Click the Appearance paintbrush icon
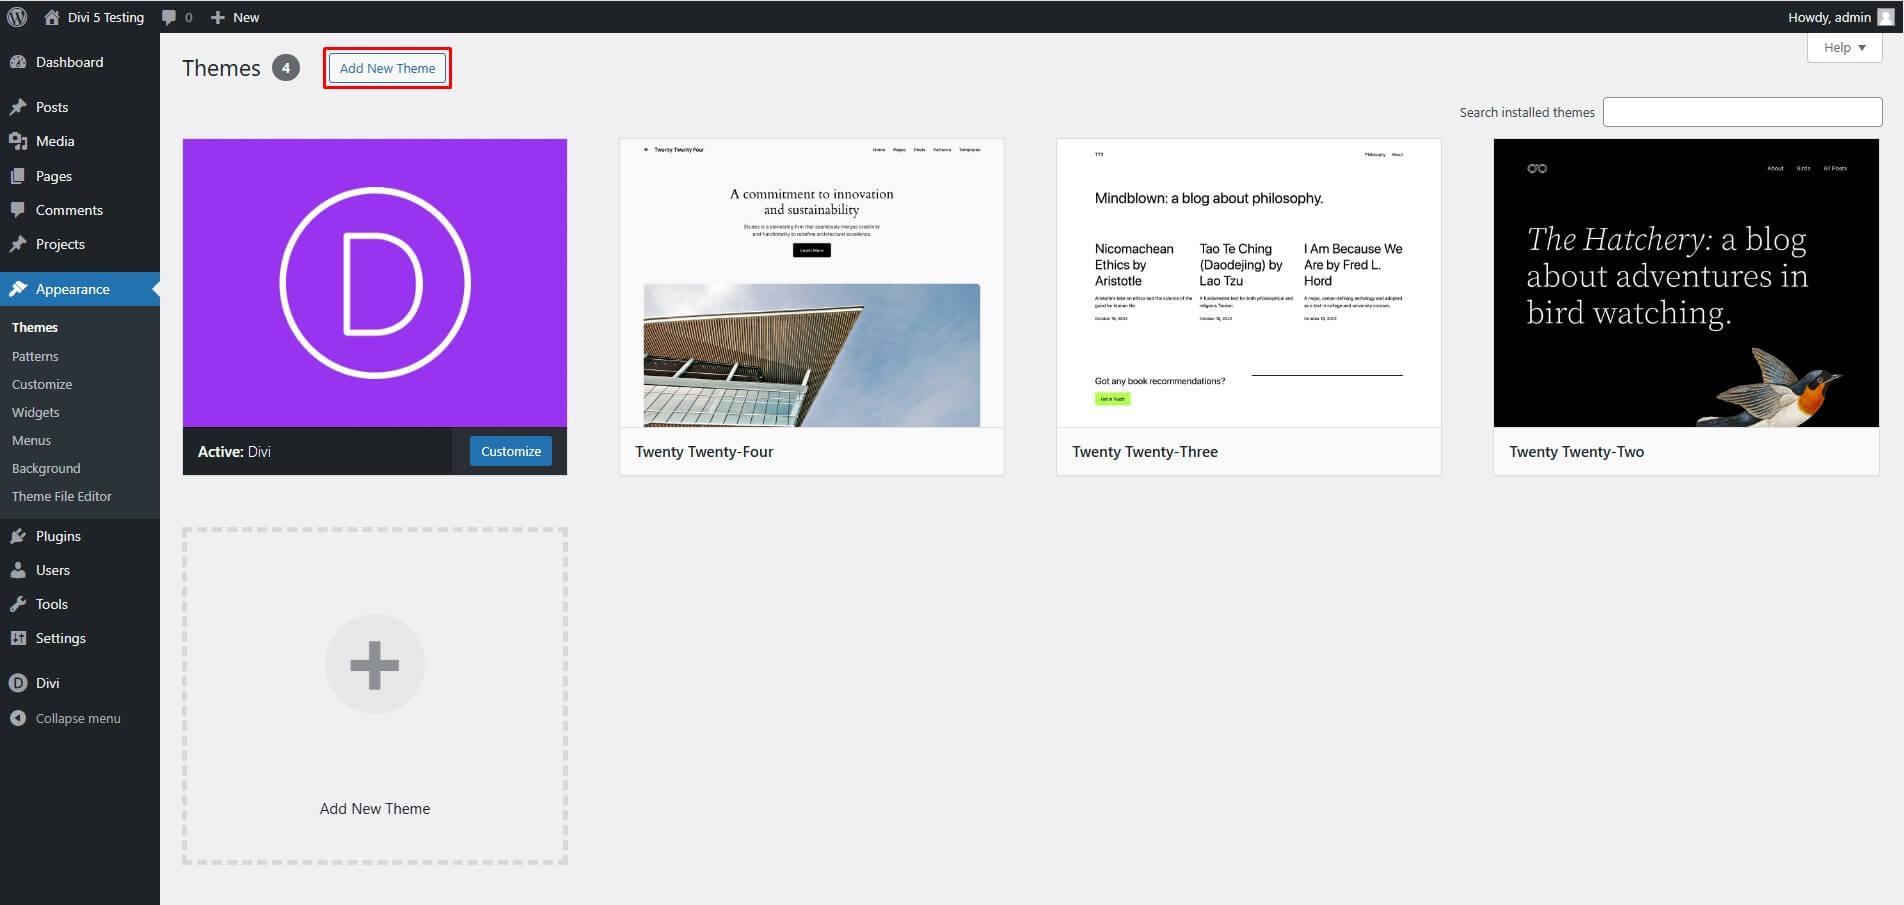The width and height of the screenshot is (1904, 905). click(18, 289)
